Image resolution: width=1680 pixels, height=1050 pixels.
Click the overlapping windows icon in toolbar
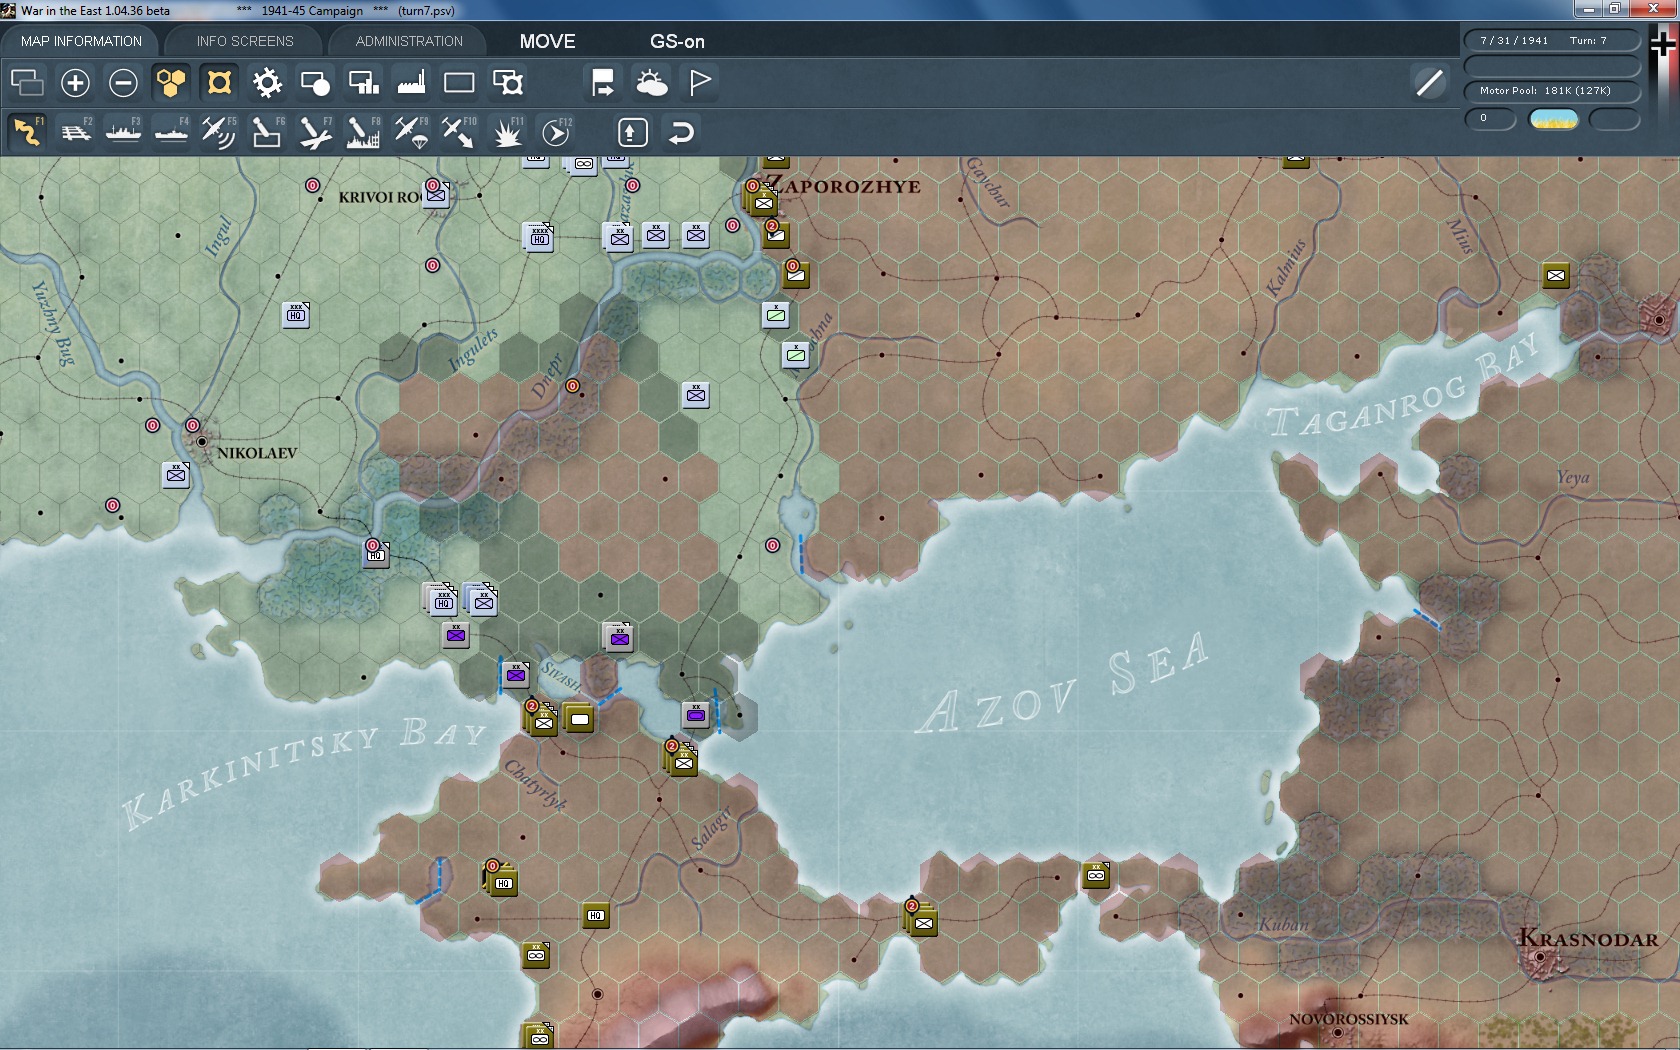click(27, 83)
